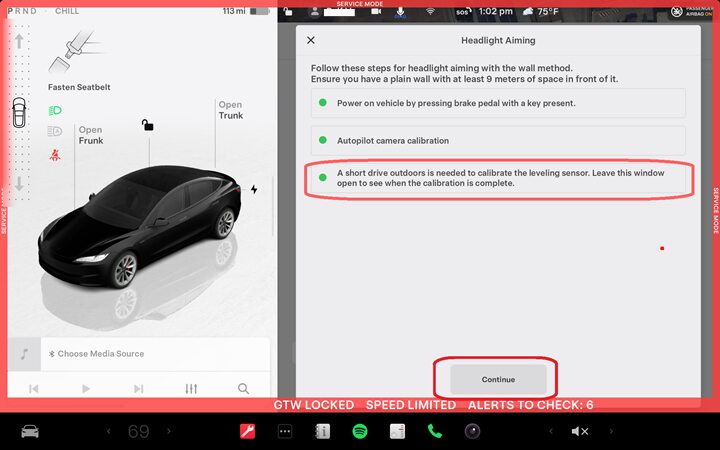Launch Spotify from the bottom dock

pos(360,431)
